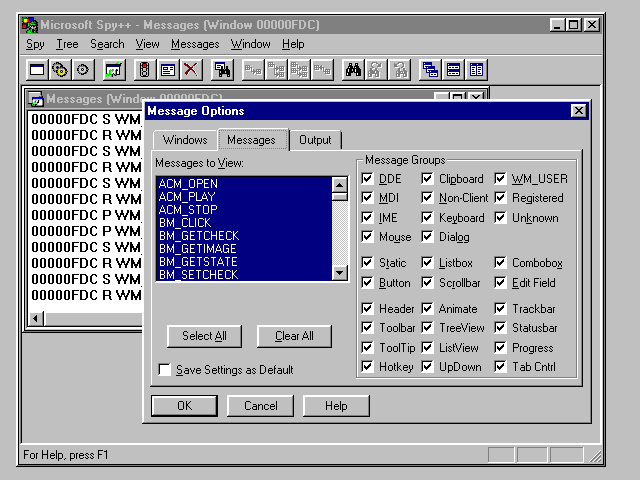The width and height of the screenshot is (640, 480).
Task: Open the Search menu
Action: [107, 44]
